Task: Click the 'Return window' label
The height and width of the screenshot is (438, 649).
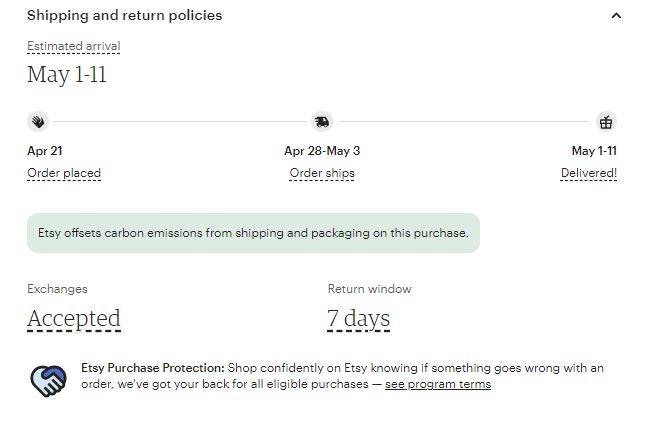Action: tap(370, 289)
